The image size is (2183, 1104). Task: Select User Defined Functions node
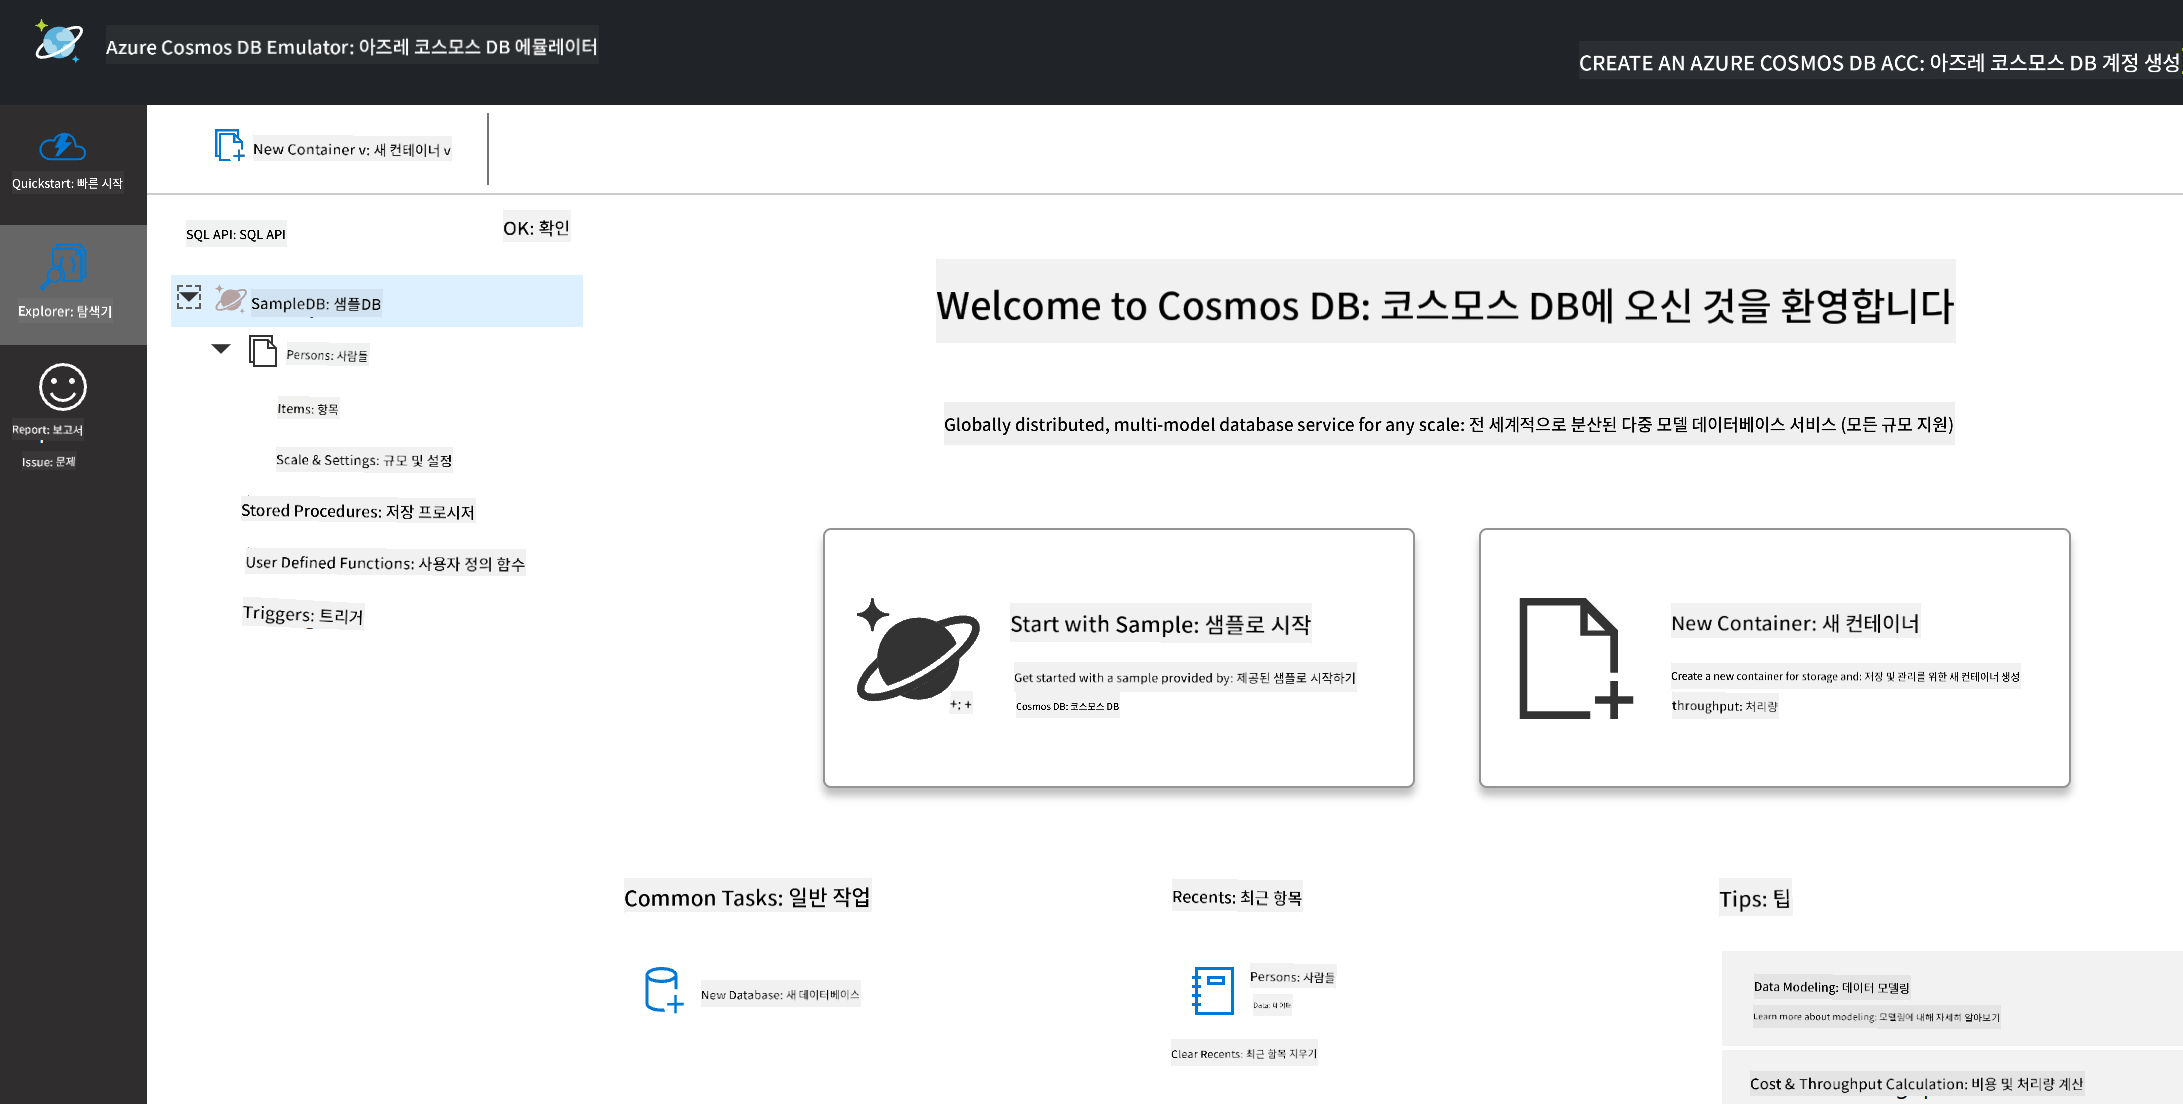click(385, 563)
